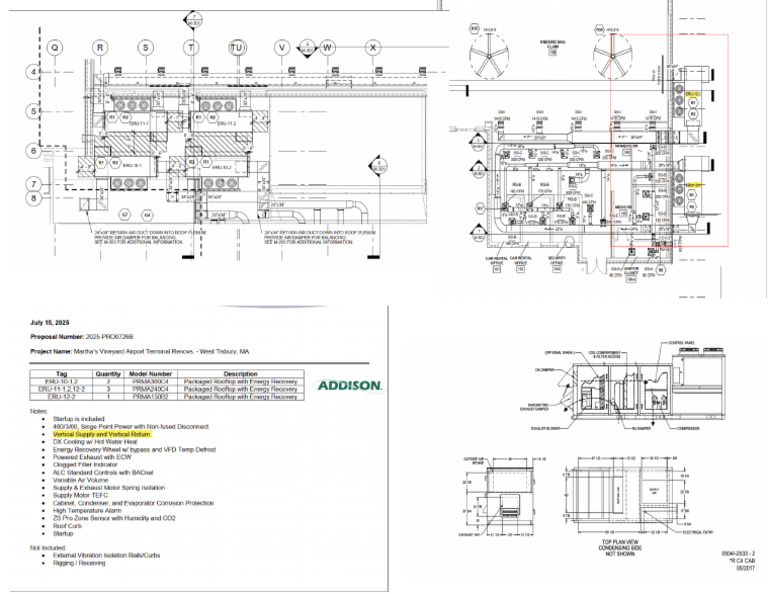
Task: Click the 'SECURITY OFFICE' room label
Action: tap(557, 261)
